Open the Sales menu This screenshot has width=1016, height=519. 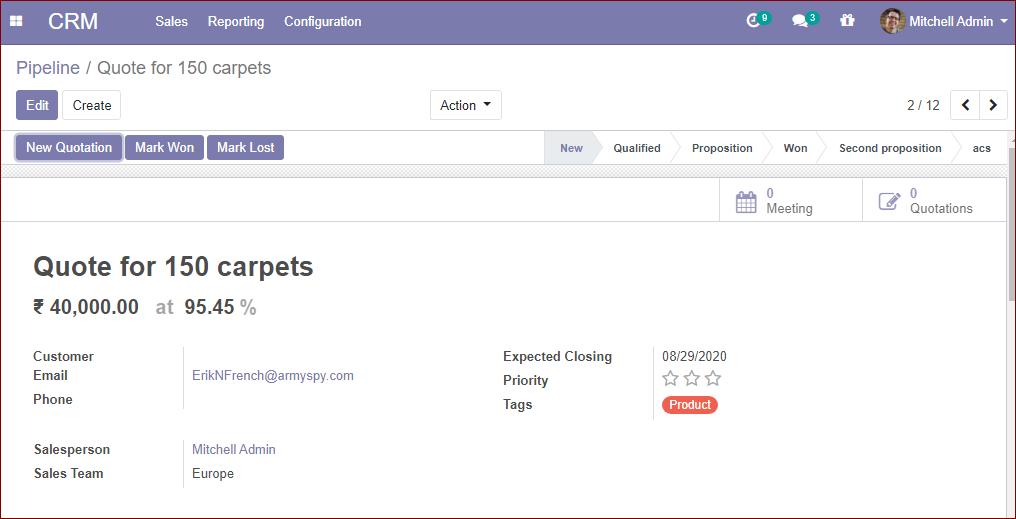pos(172,21)
